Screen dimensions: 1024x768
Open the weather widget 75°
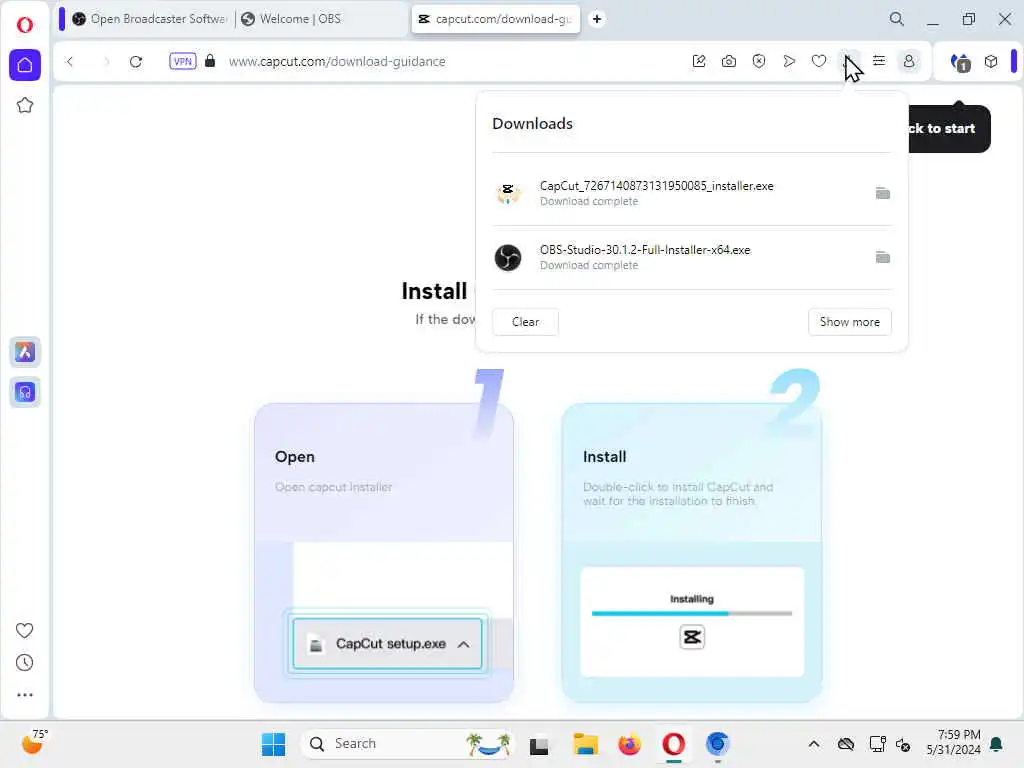pos(34,743)
